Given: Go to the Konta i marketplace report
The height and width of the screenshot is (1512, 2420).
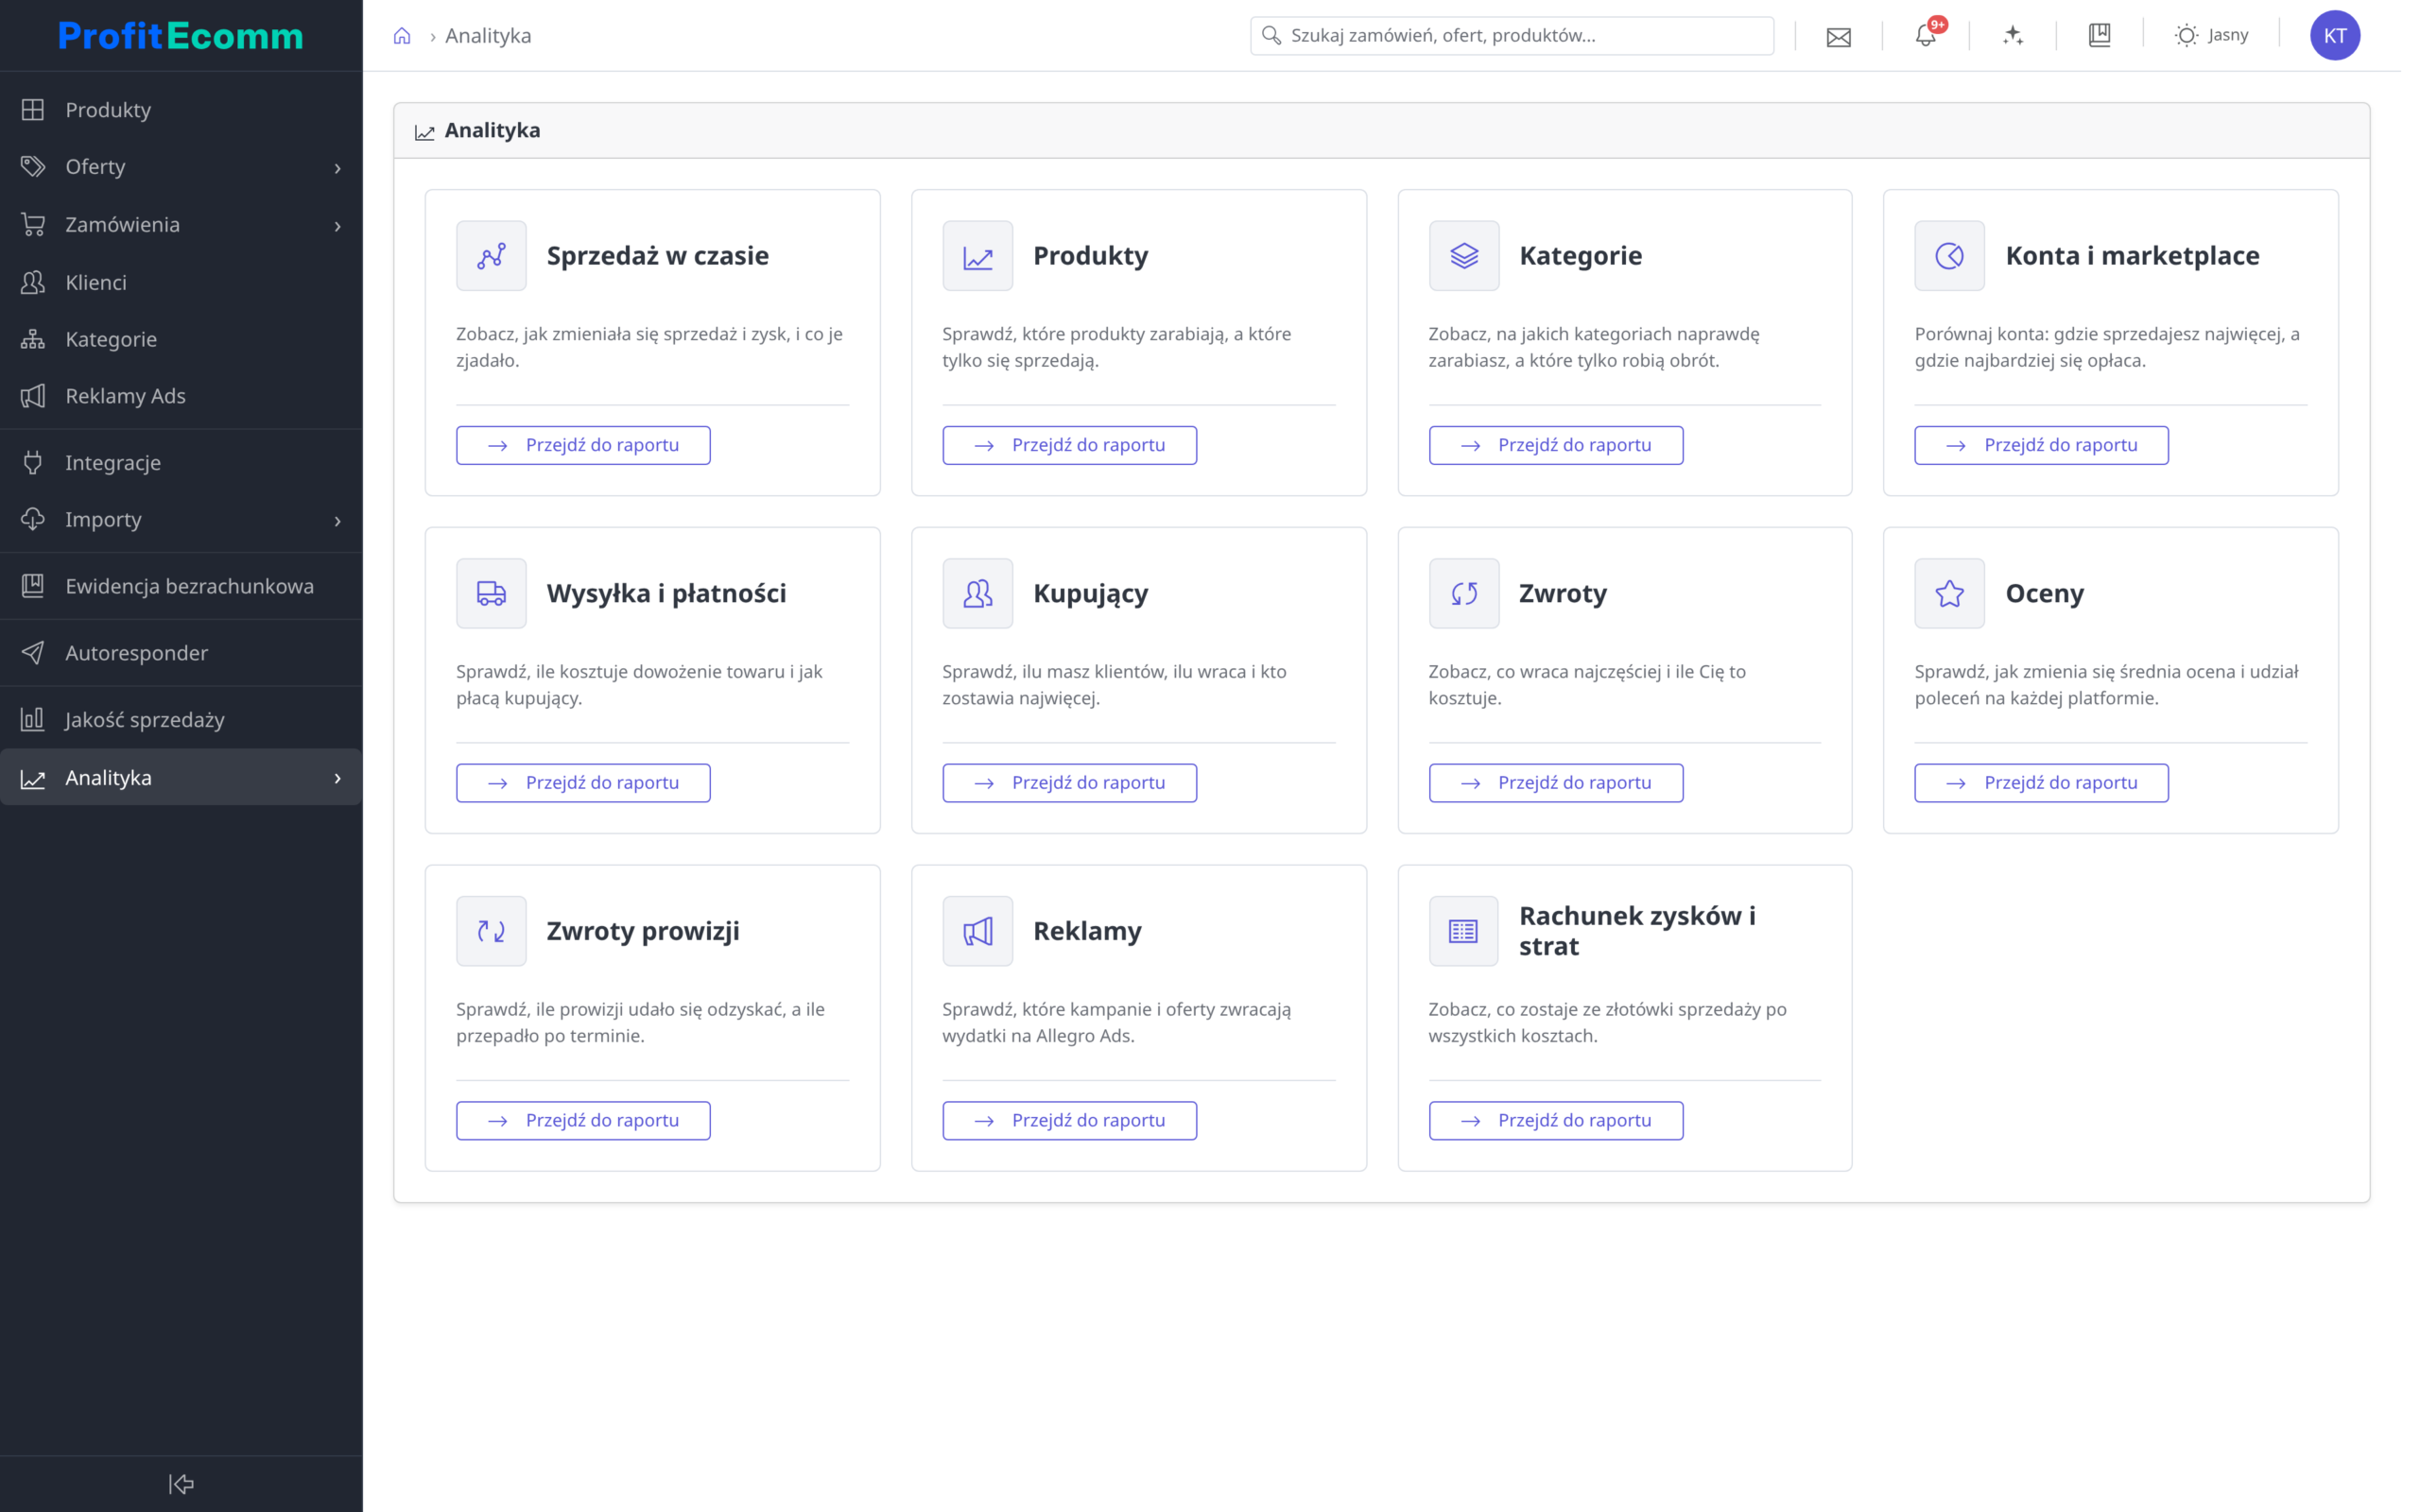Looking at the screenshot, I should [x=2041, y=445].
